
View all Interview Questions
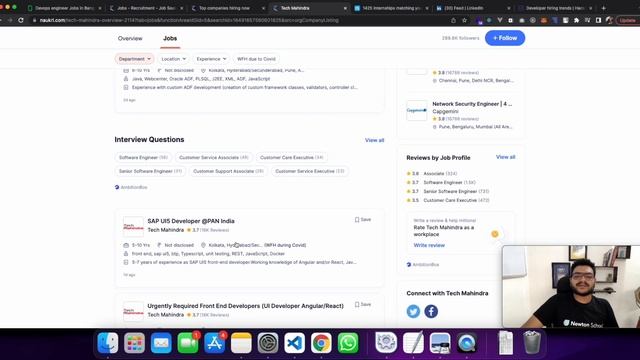374,140
